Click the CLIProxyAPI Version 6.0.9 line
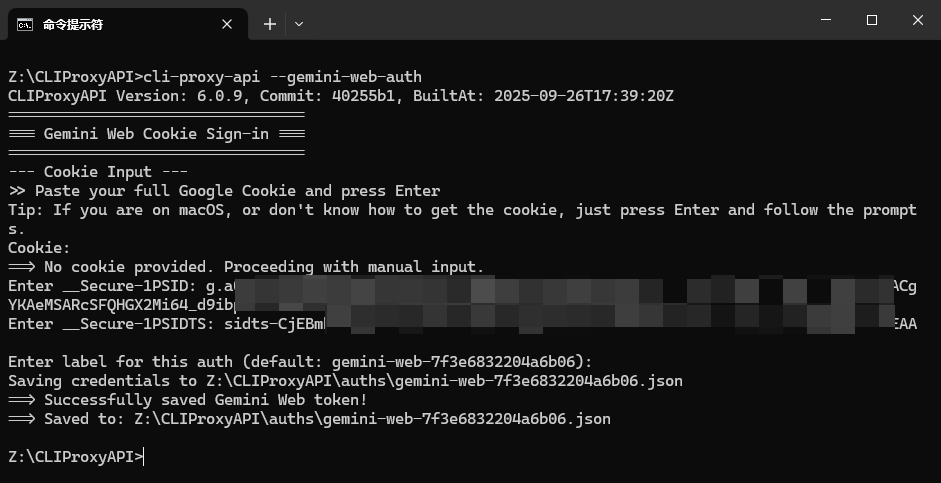The width and height of the screenshot is (941, 483). (x=341, y=96)
